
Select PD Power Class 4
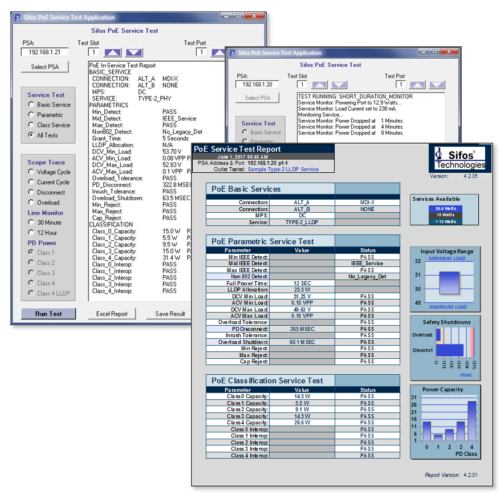point(31,283)
